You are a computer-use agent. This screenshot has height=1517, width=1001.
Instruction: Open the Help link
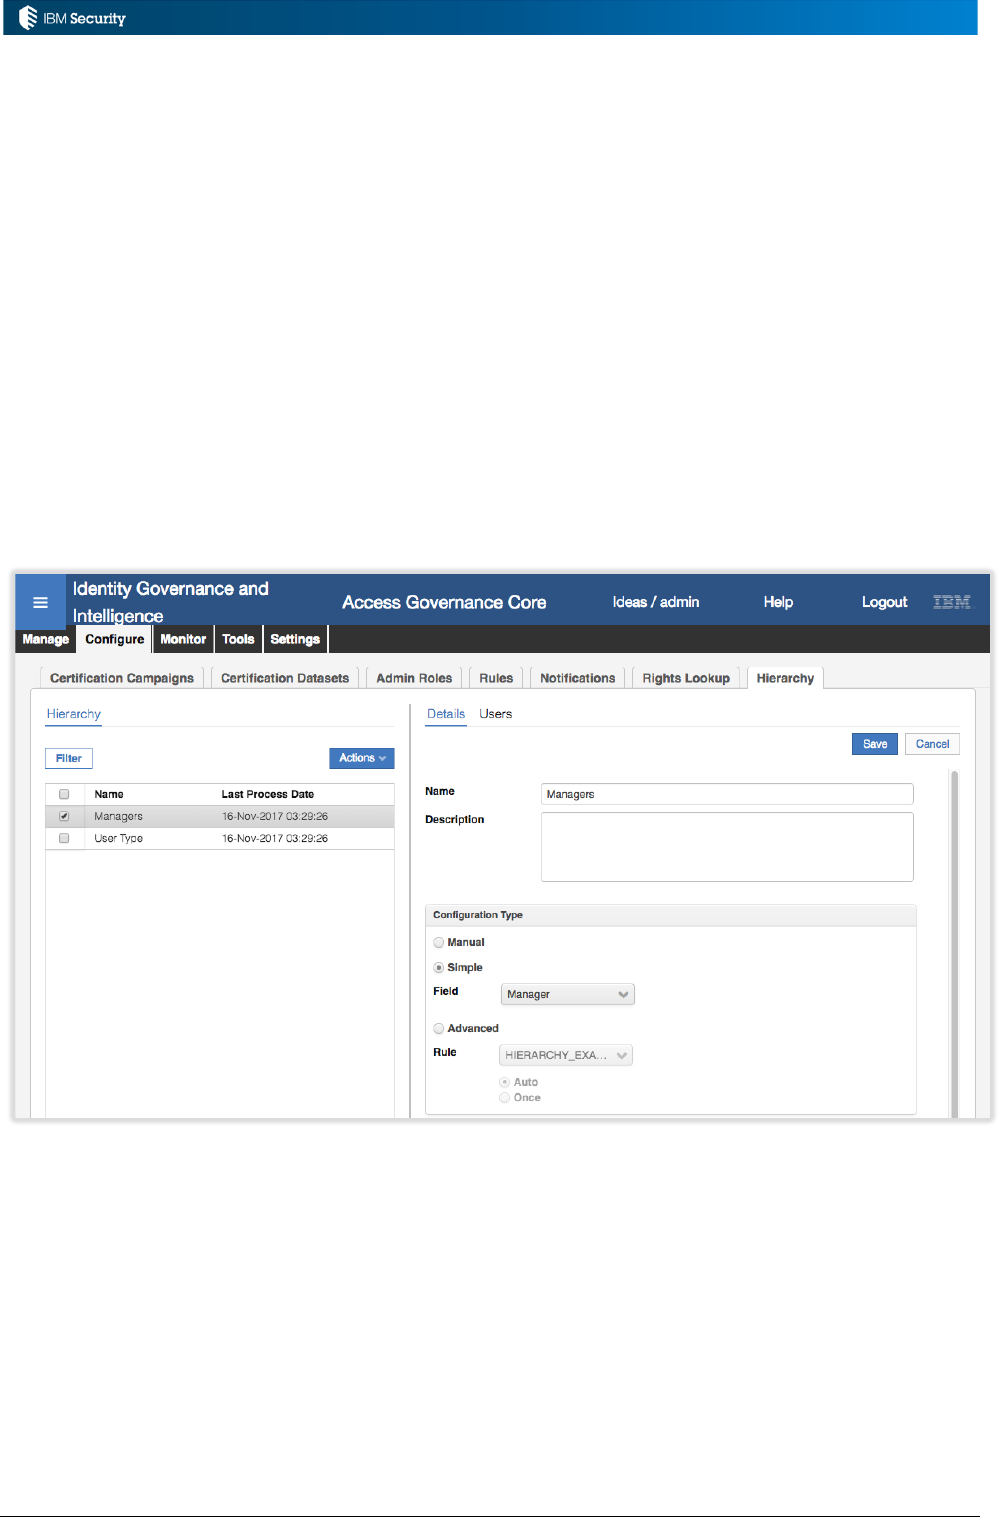tap(778, 602)
